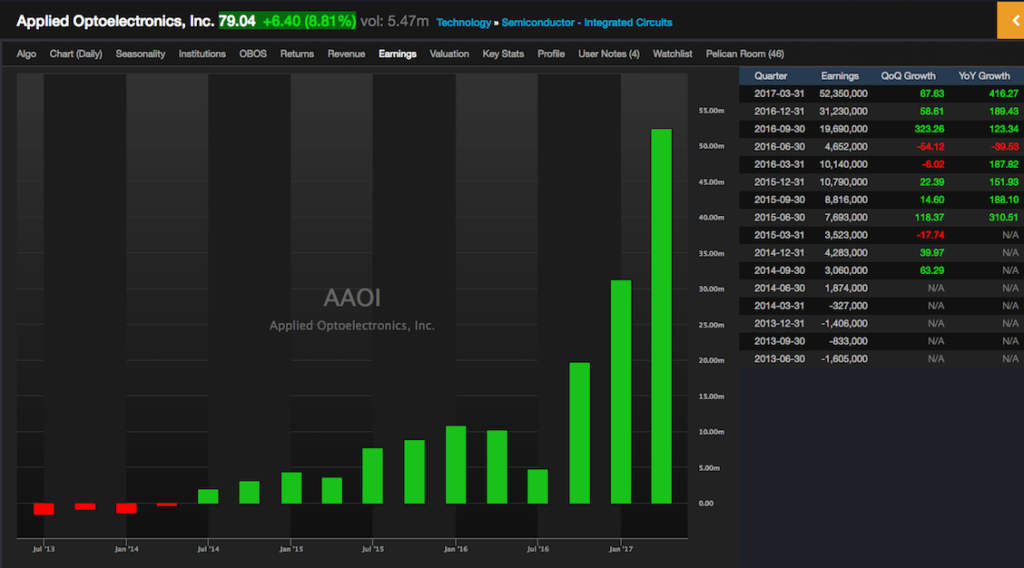Click the first red bar at Jul '13

tap(44, 509)
